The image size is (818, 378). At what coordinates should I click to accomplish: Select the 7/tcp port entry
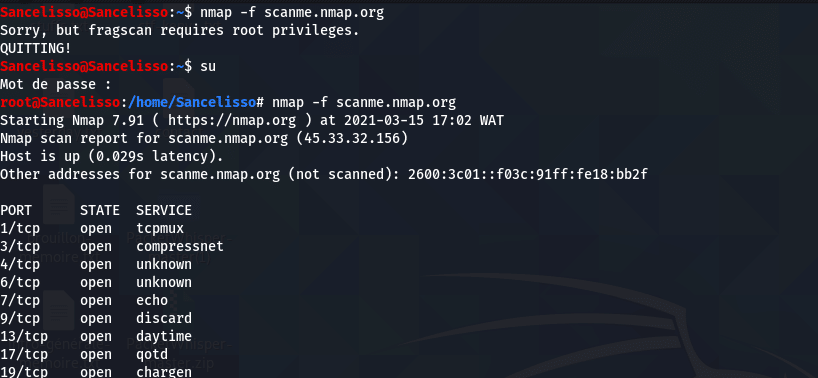(x=20, y=301)
